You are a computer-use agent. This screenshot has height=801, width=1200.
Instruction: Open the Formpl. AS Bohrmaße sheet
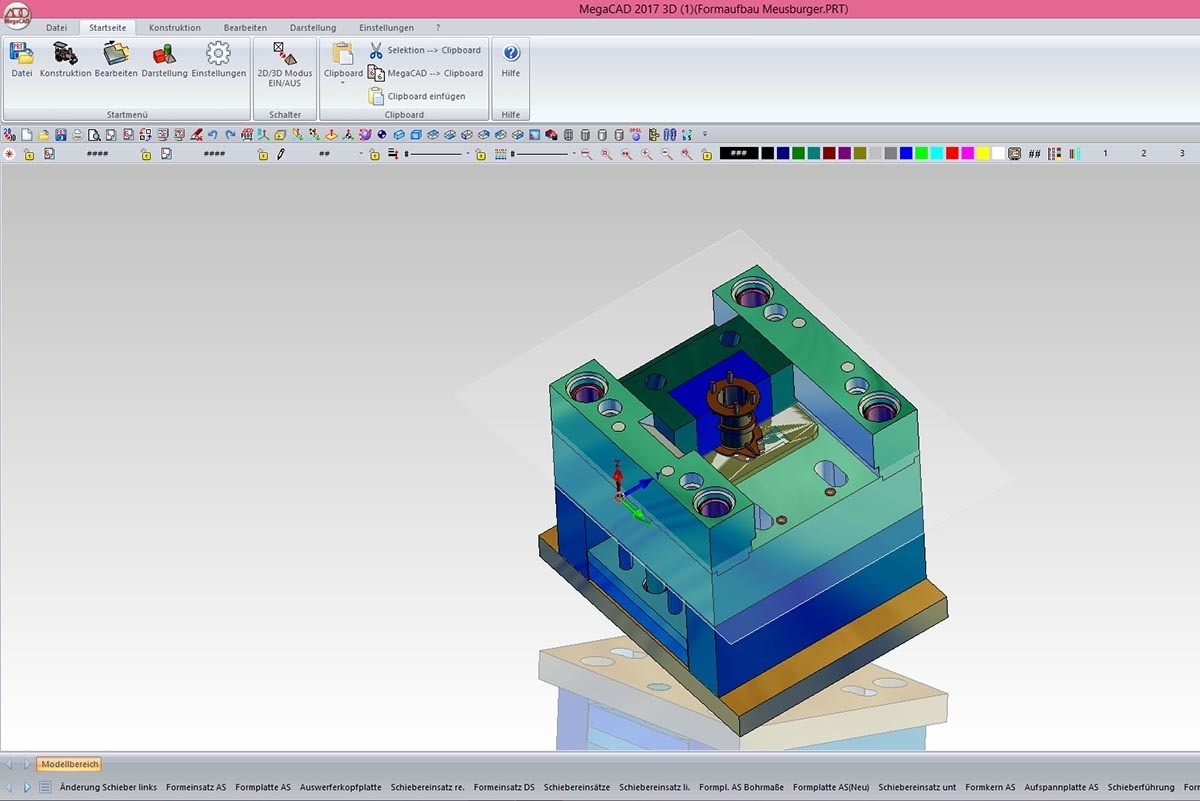tap(741, 787)
